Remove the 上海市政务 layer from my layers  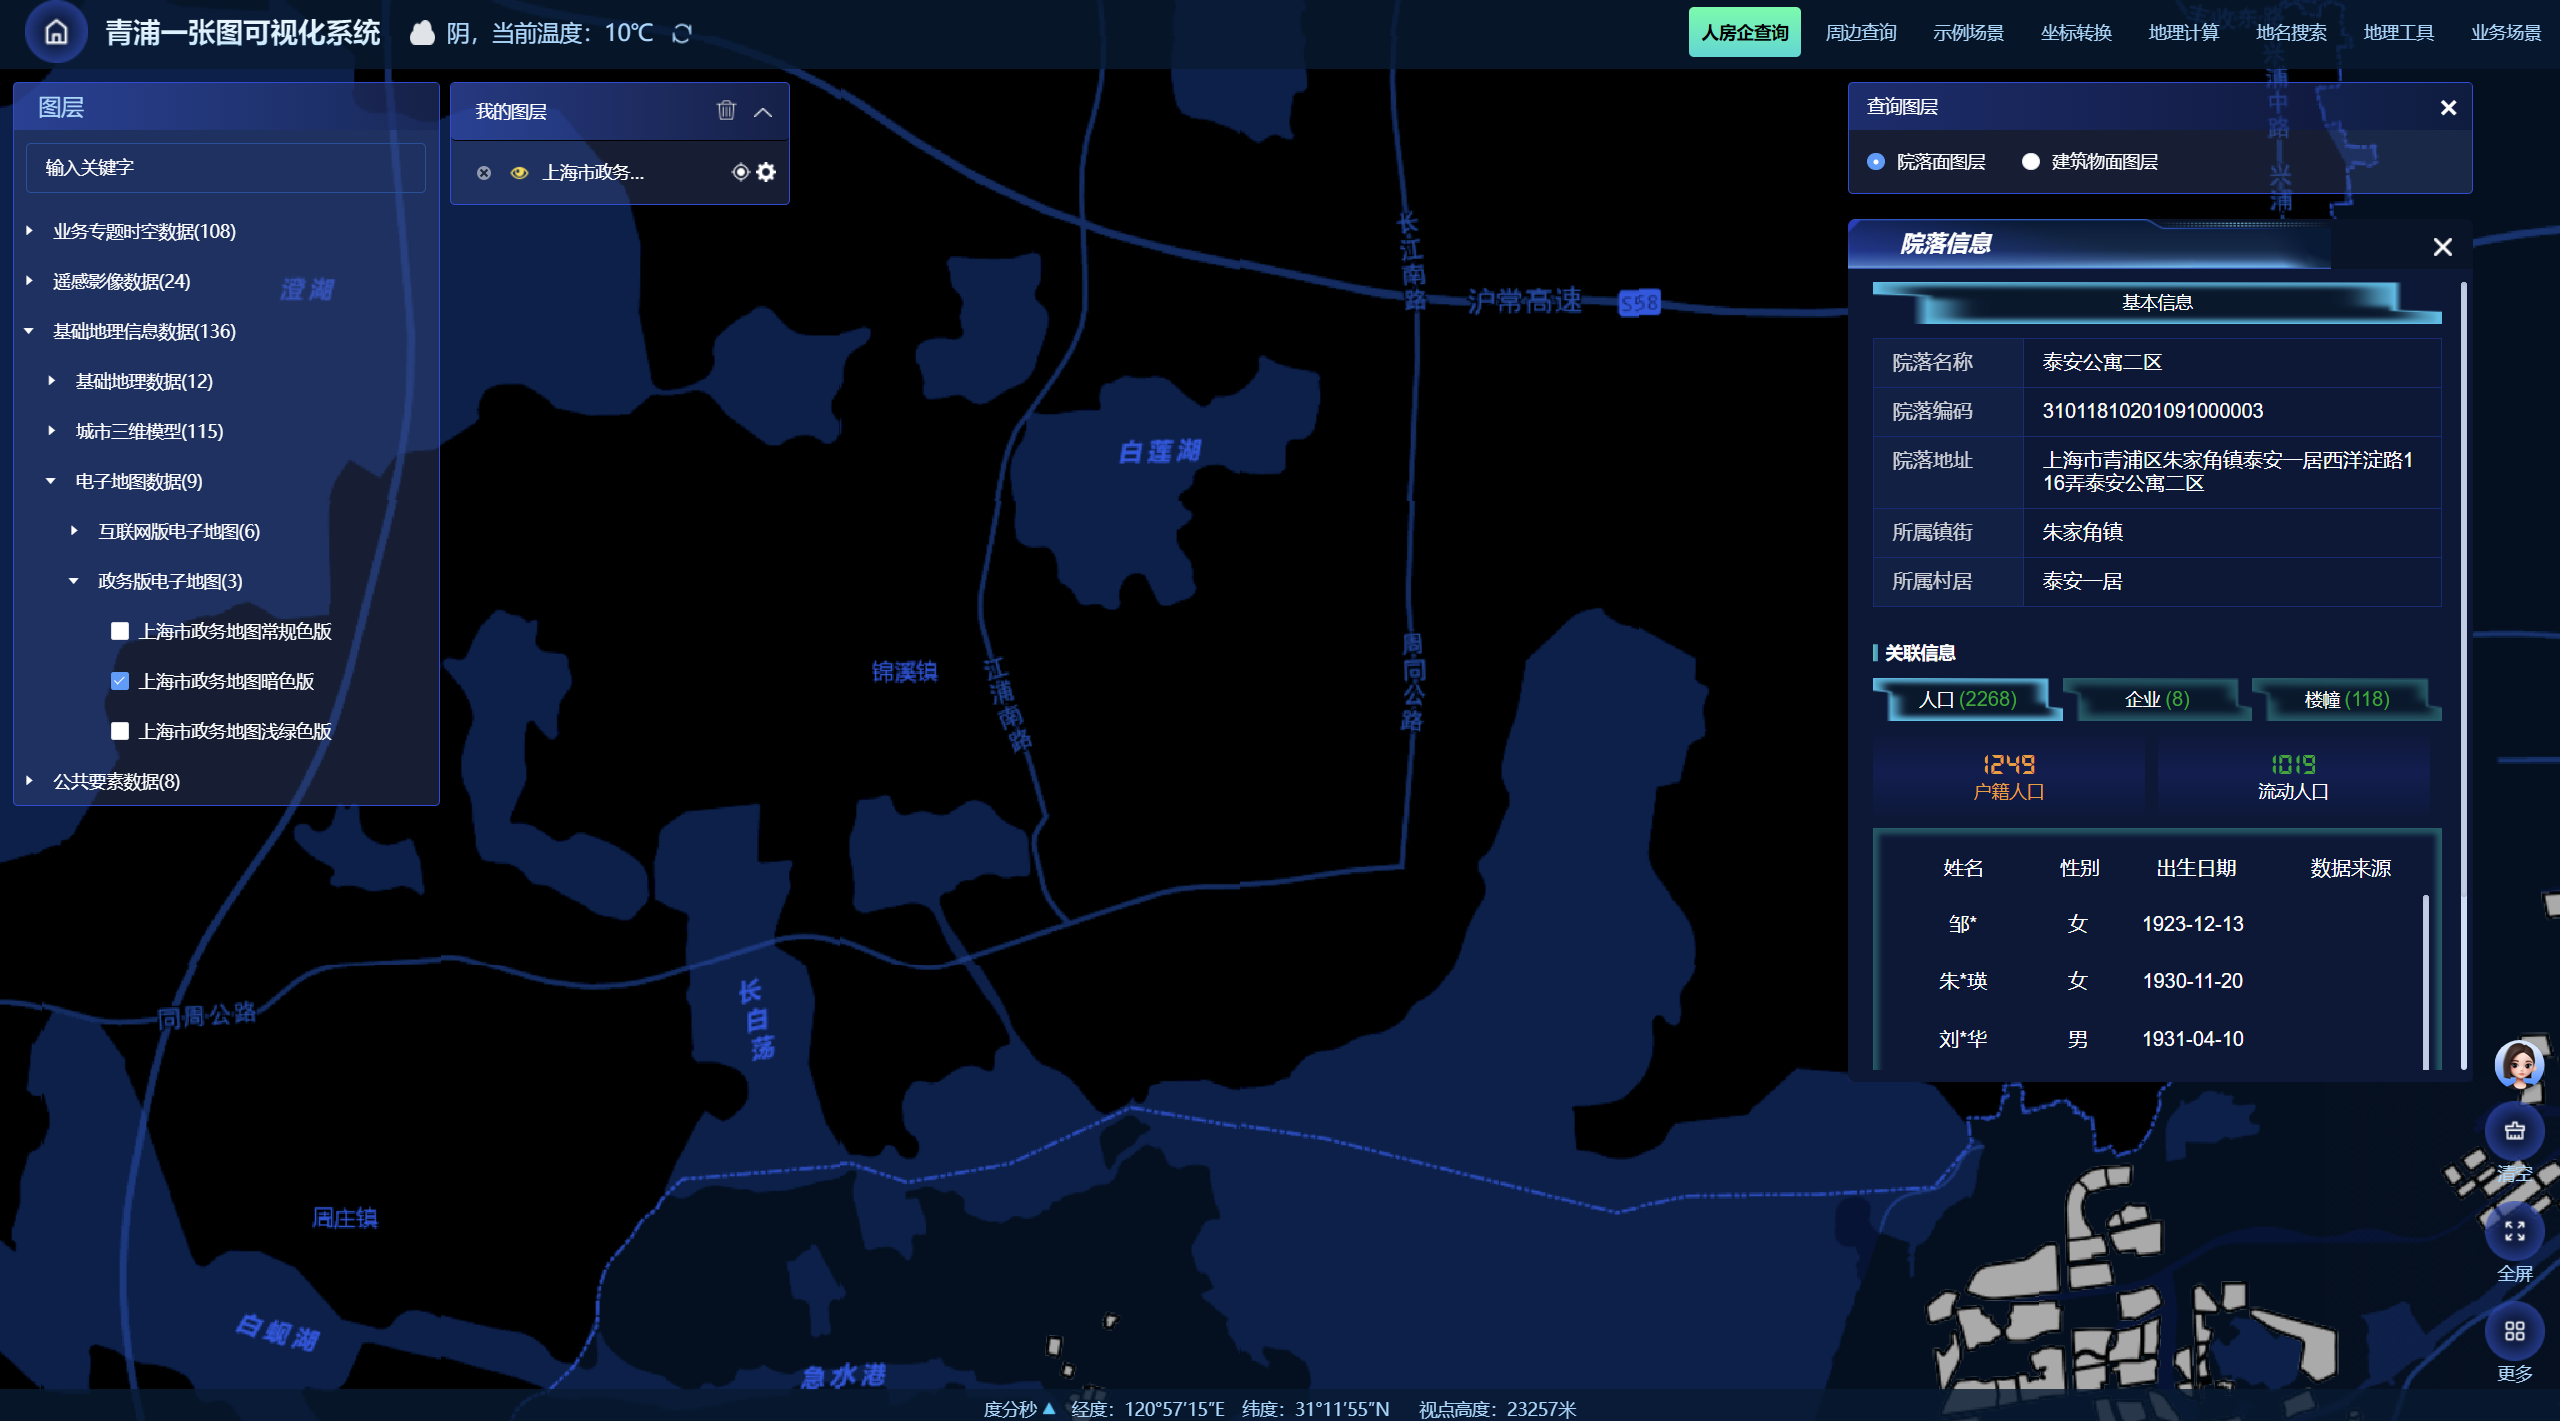tap(484, 173)
